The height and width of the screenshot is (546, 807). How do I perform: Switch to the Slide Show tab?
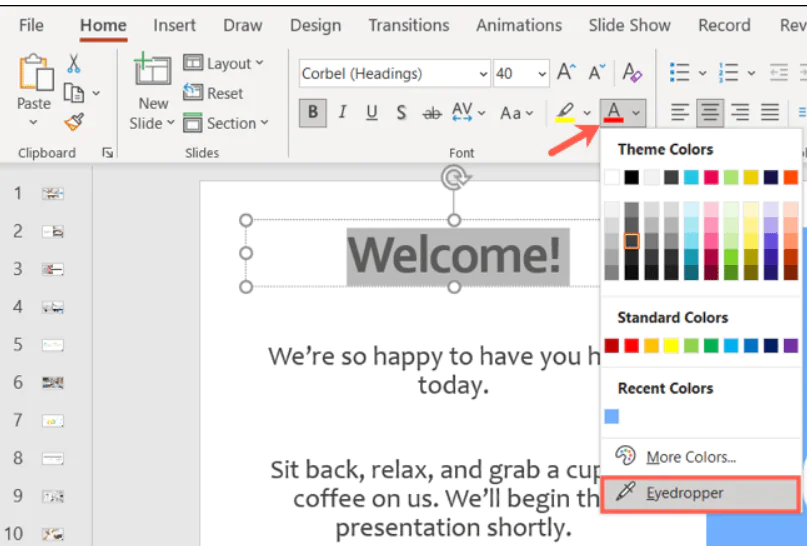tap(629, 25)
